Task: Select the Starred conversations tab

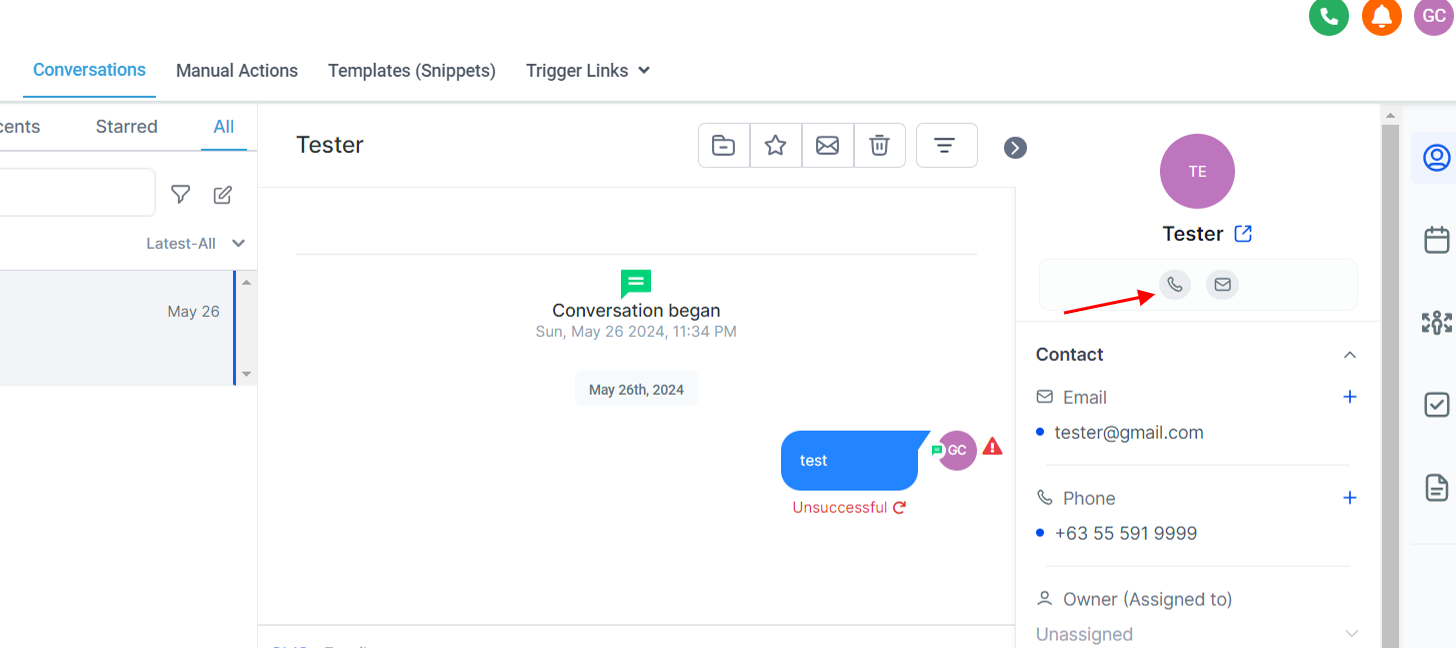Action: [126, 127]
